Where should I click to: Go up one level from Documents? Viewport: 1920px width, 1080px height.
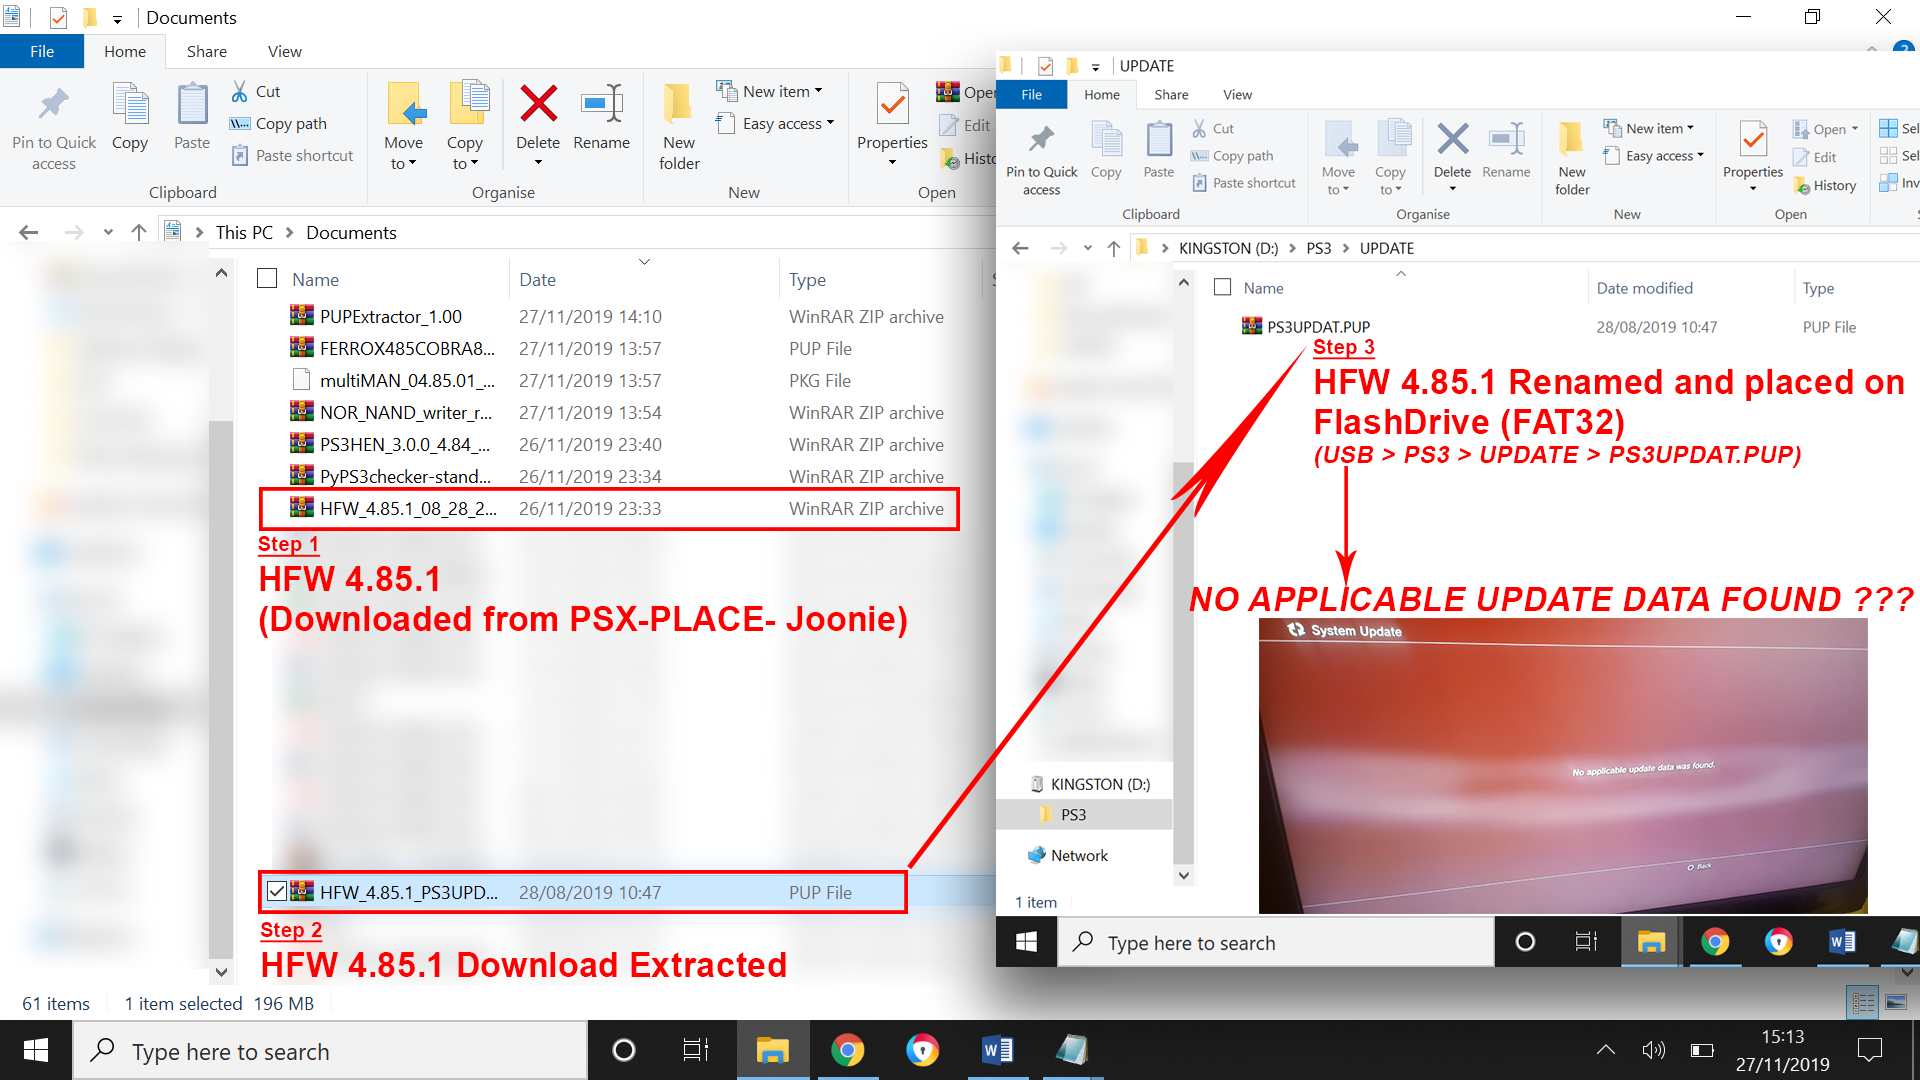pyautogui.click(x=139, y=232)
